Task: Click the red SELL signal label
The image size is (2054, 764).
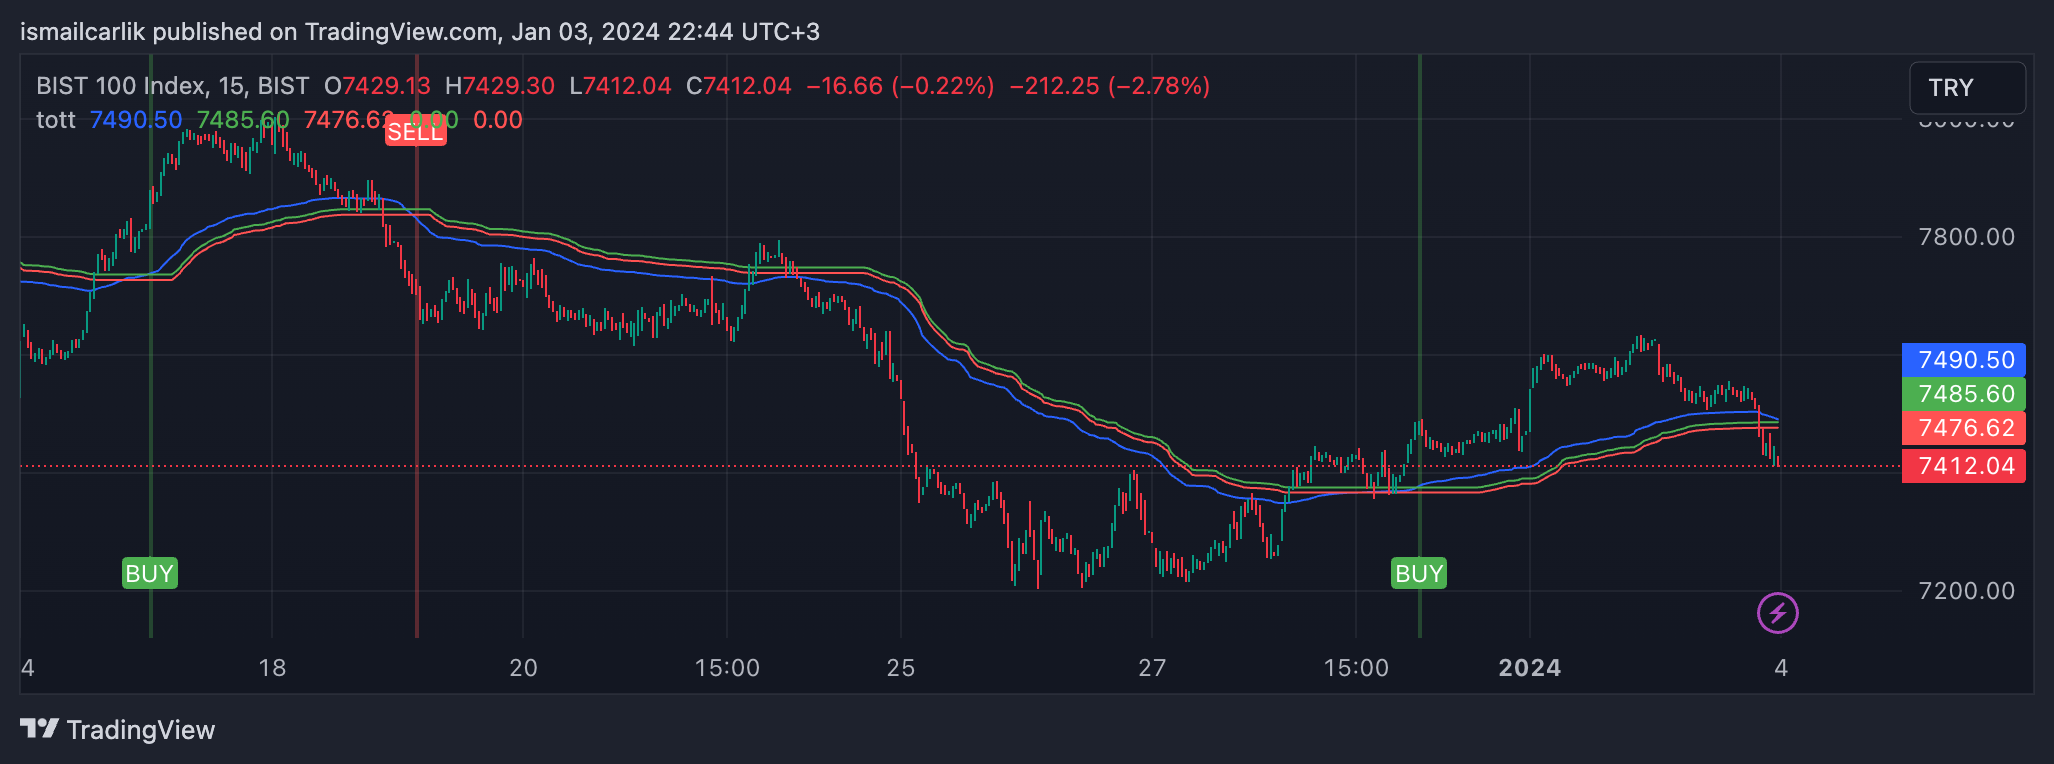Action: (x=415, y=132)
